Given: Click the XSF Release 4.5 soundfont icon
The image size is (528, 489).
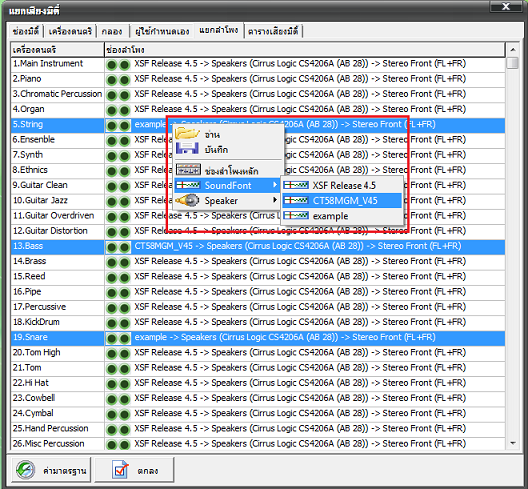Looking at the screenshot, I should (296, 185).
